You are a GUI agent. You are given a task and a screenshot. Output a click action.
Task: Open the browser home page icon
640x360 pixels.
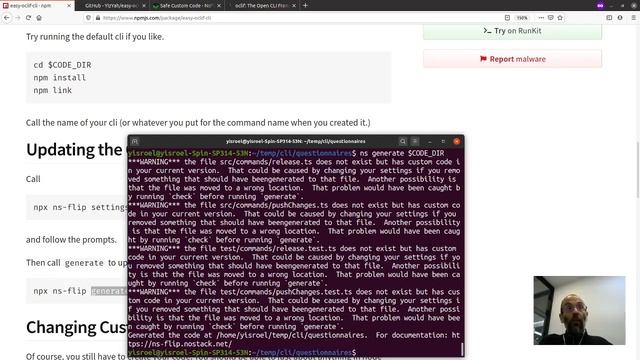pyautogui.click(x=39, y=18)
